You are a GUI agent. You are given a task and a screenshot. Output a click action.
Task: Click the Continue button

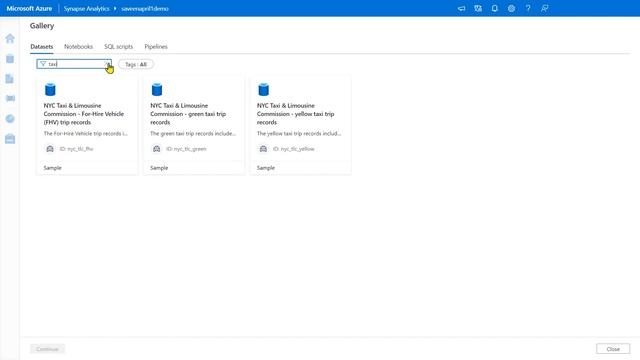[47, 349]
